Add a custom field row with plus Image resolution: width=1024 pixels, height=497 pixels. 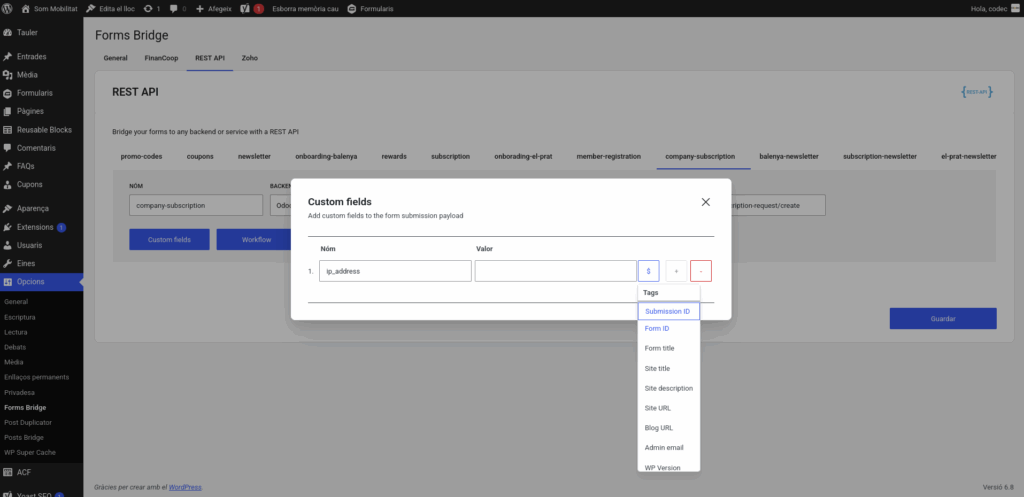[x=676, y=271]
